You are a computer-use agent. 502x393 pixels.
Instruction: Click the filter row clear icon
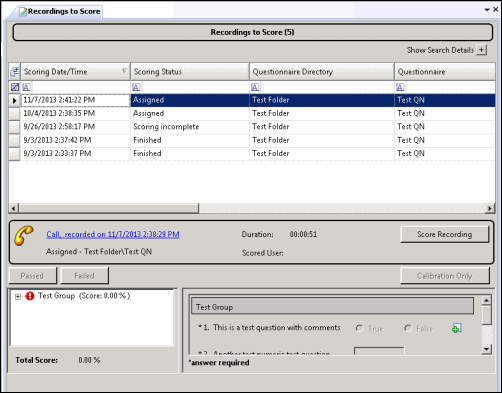point(15,87)
